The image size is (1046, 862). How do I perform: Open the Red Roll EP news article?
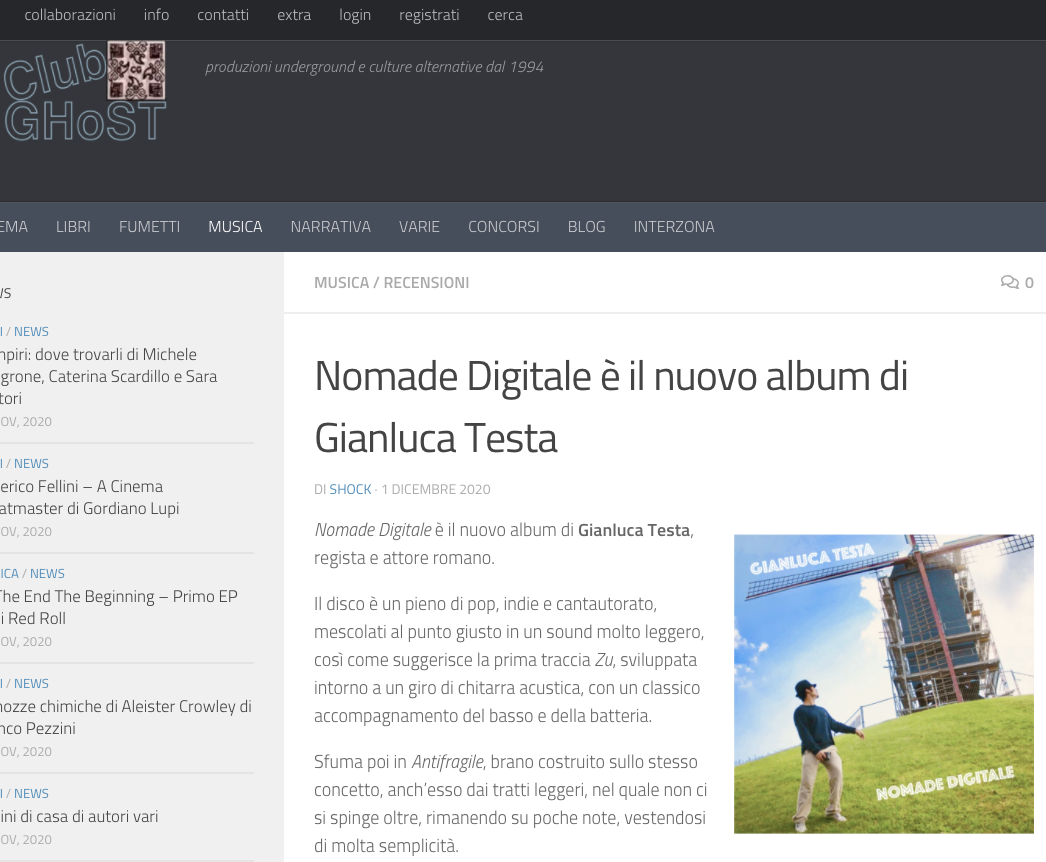pos(118,607)
